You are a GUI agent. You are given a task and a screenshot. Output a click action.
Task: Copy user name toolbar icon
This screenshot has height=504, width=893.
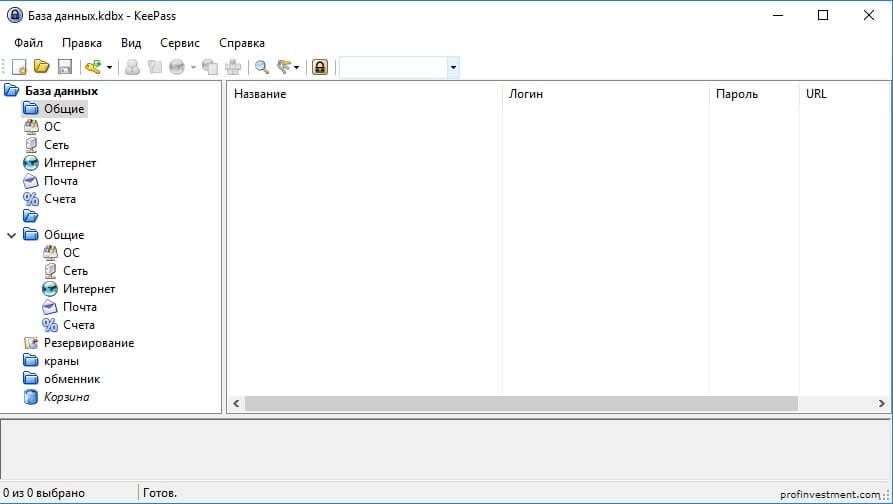[x=133, y=67]
